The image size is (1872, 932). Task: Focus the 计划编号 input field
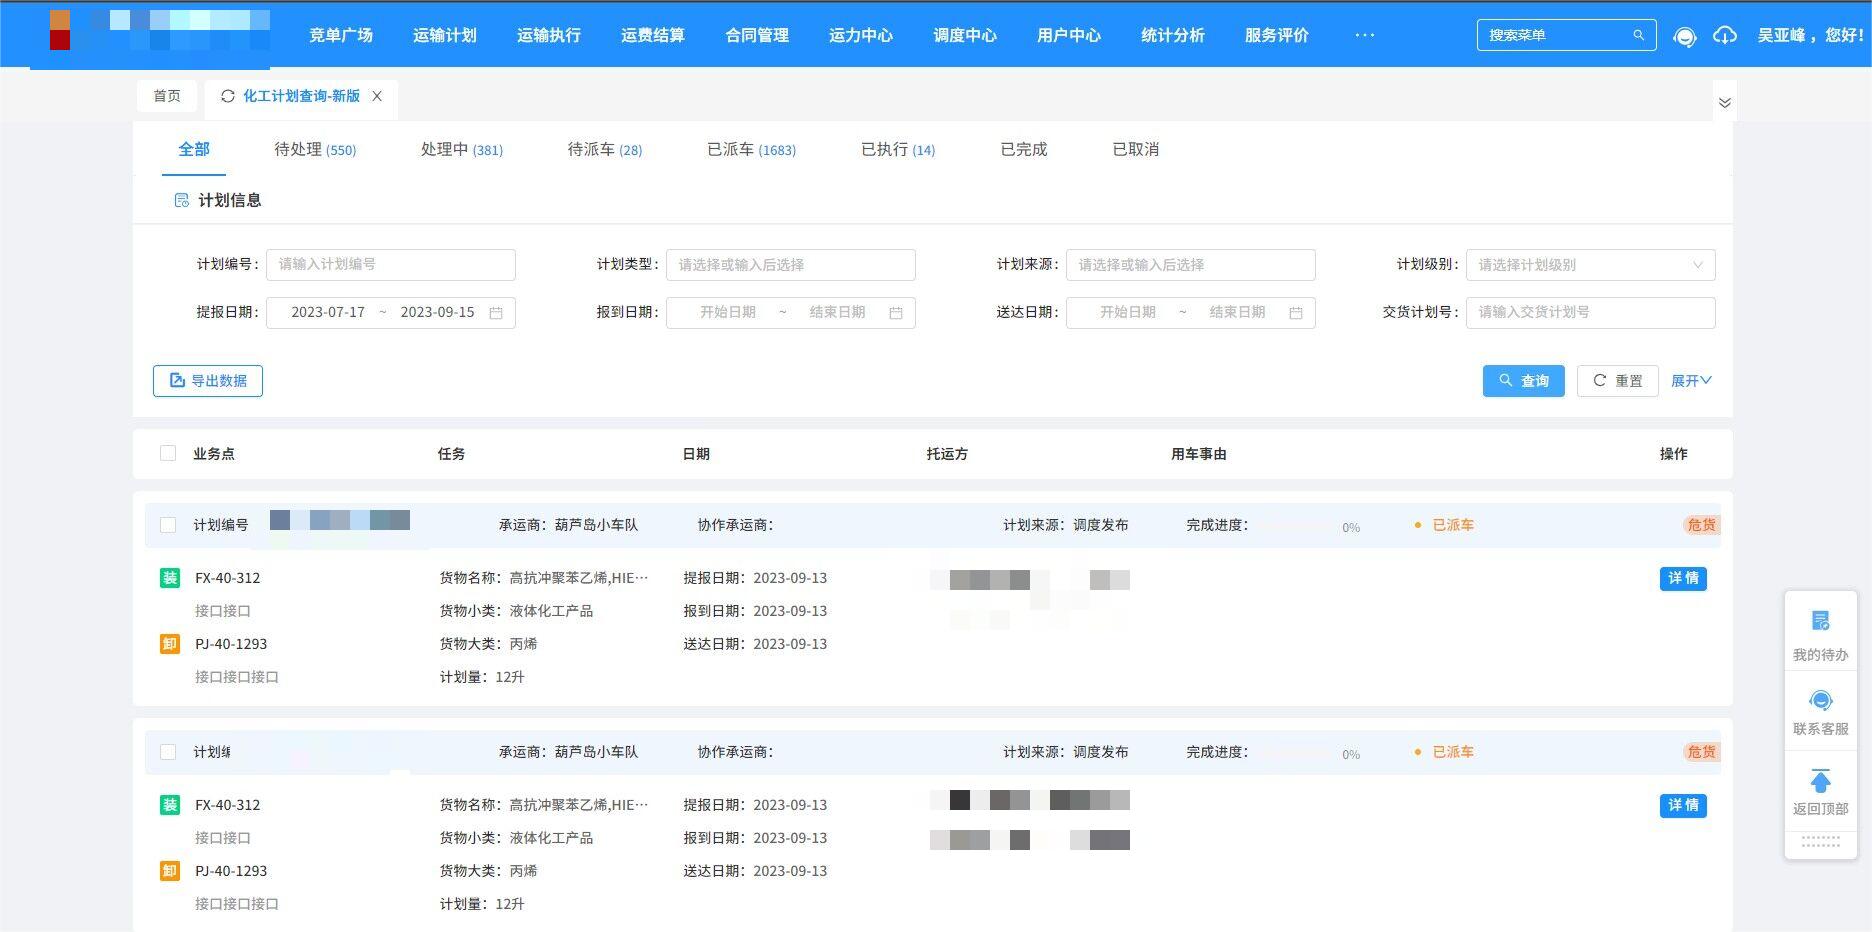[390, 265]
